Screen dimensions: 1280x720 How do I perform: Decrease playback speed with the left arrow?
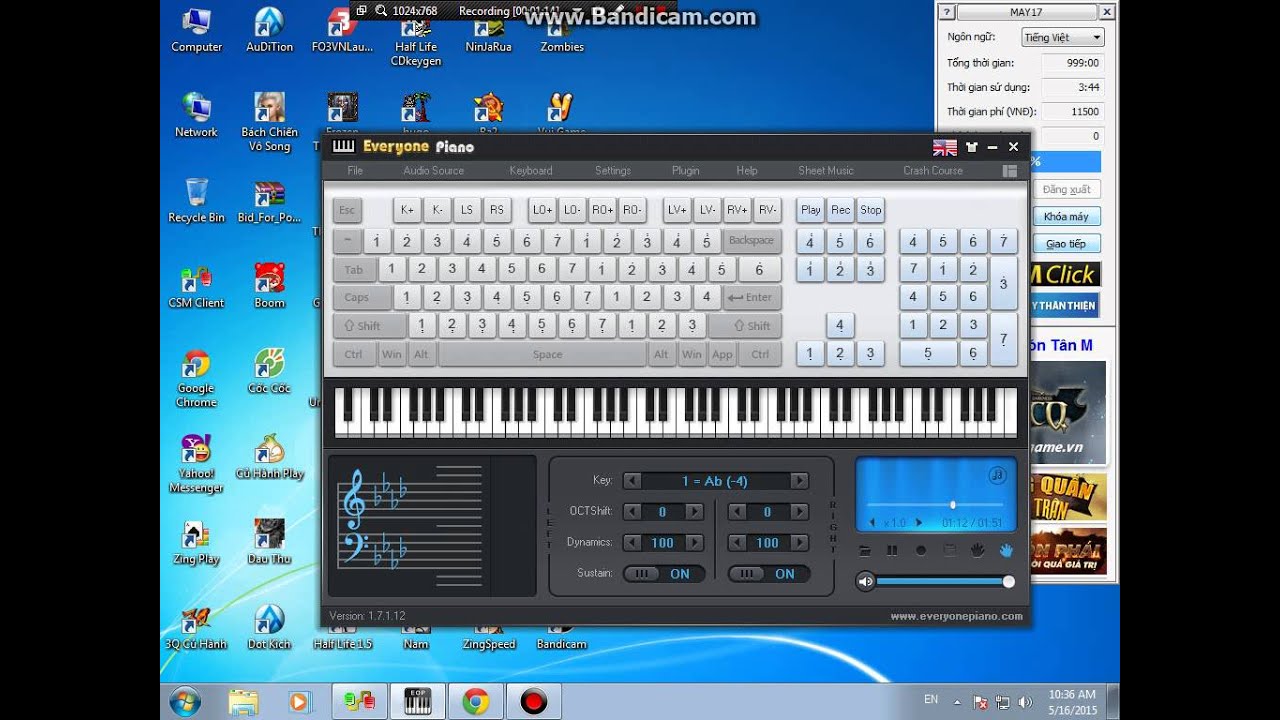click(873, 523)
